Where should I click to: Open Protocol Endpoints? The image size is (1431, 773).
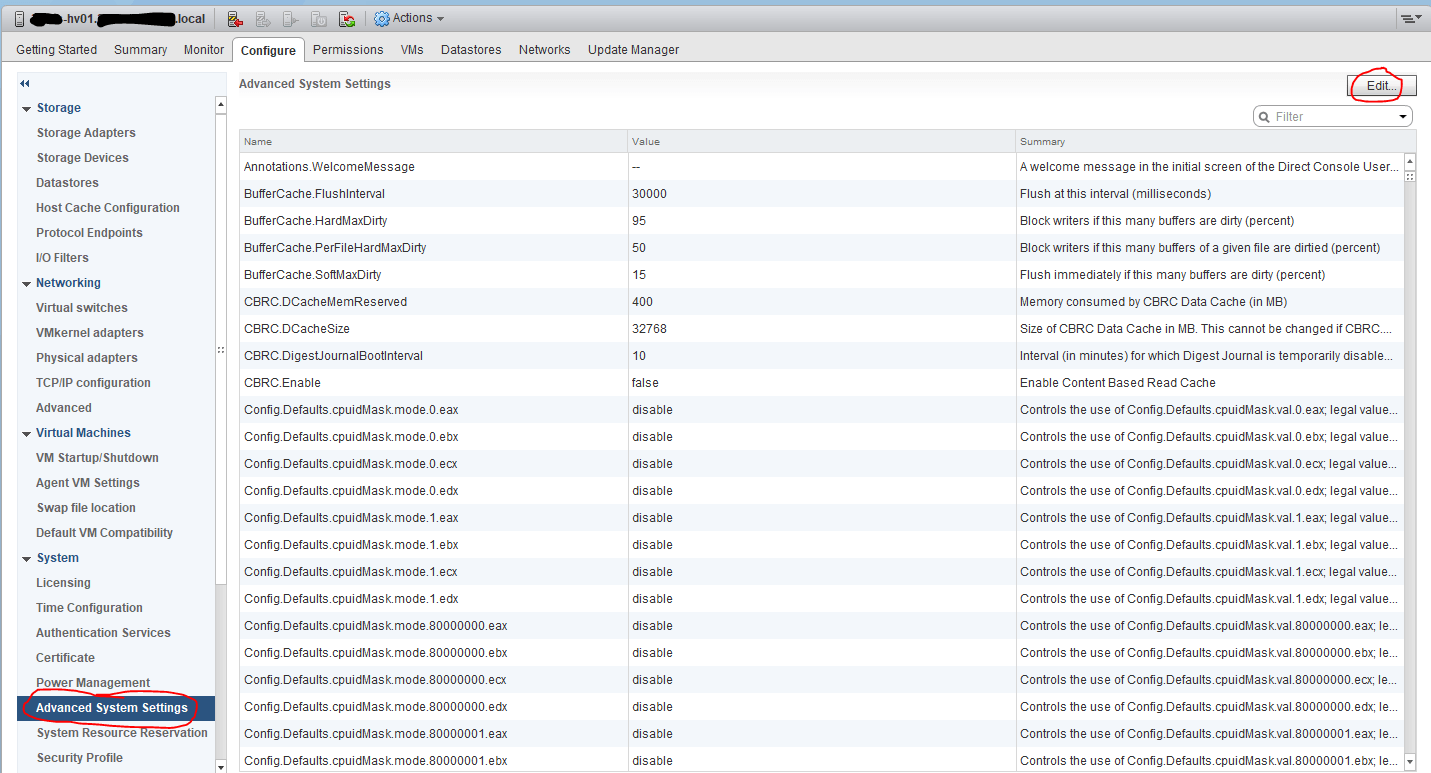89,233
